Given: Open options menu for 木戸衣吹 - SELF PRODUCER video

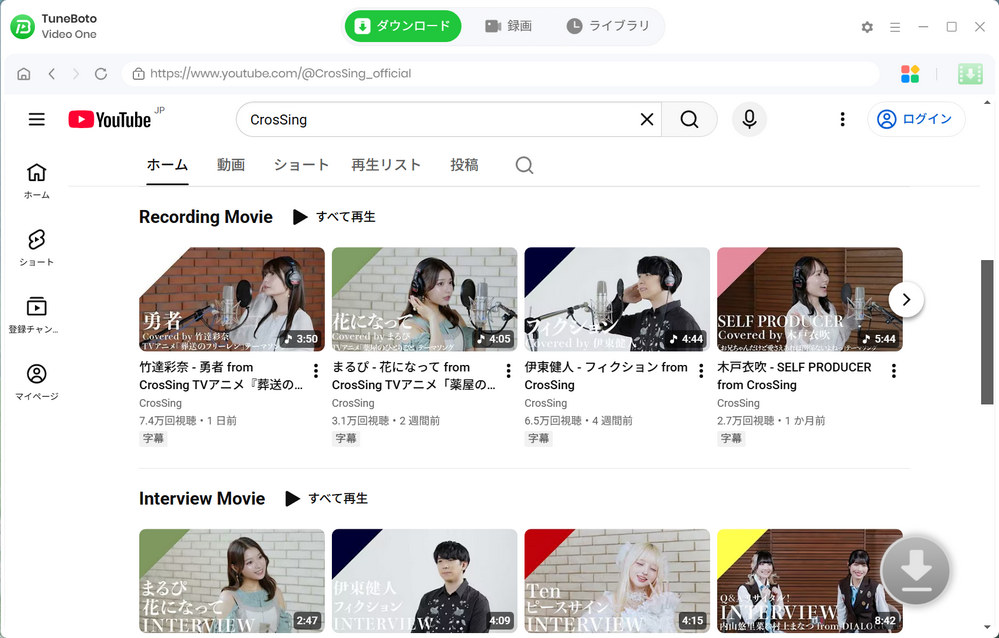Looking at the screenshot, I should (x=894, y=371).
